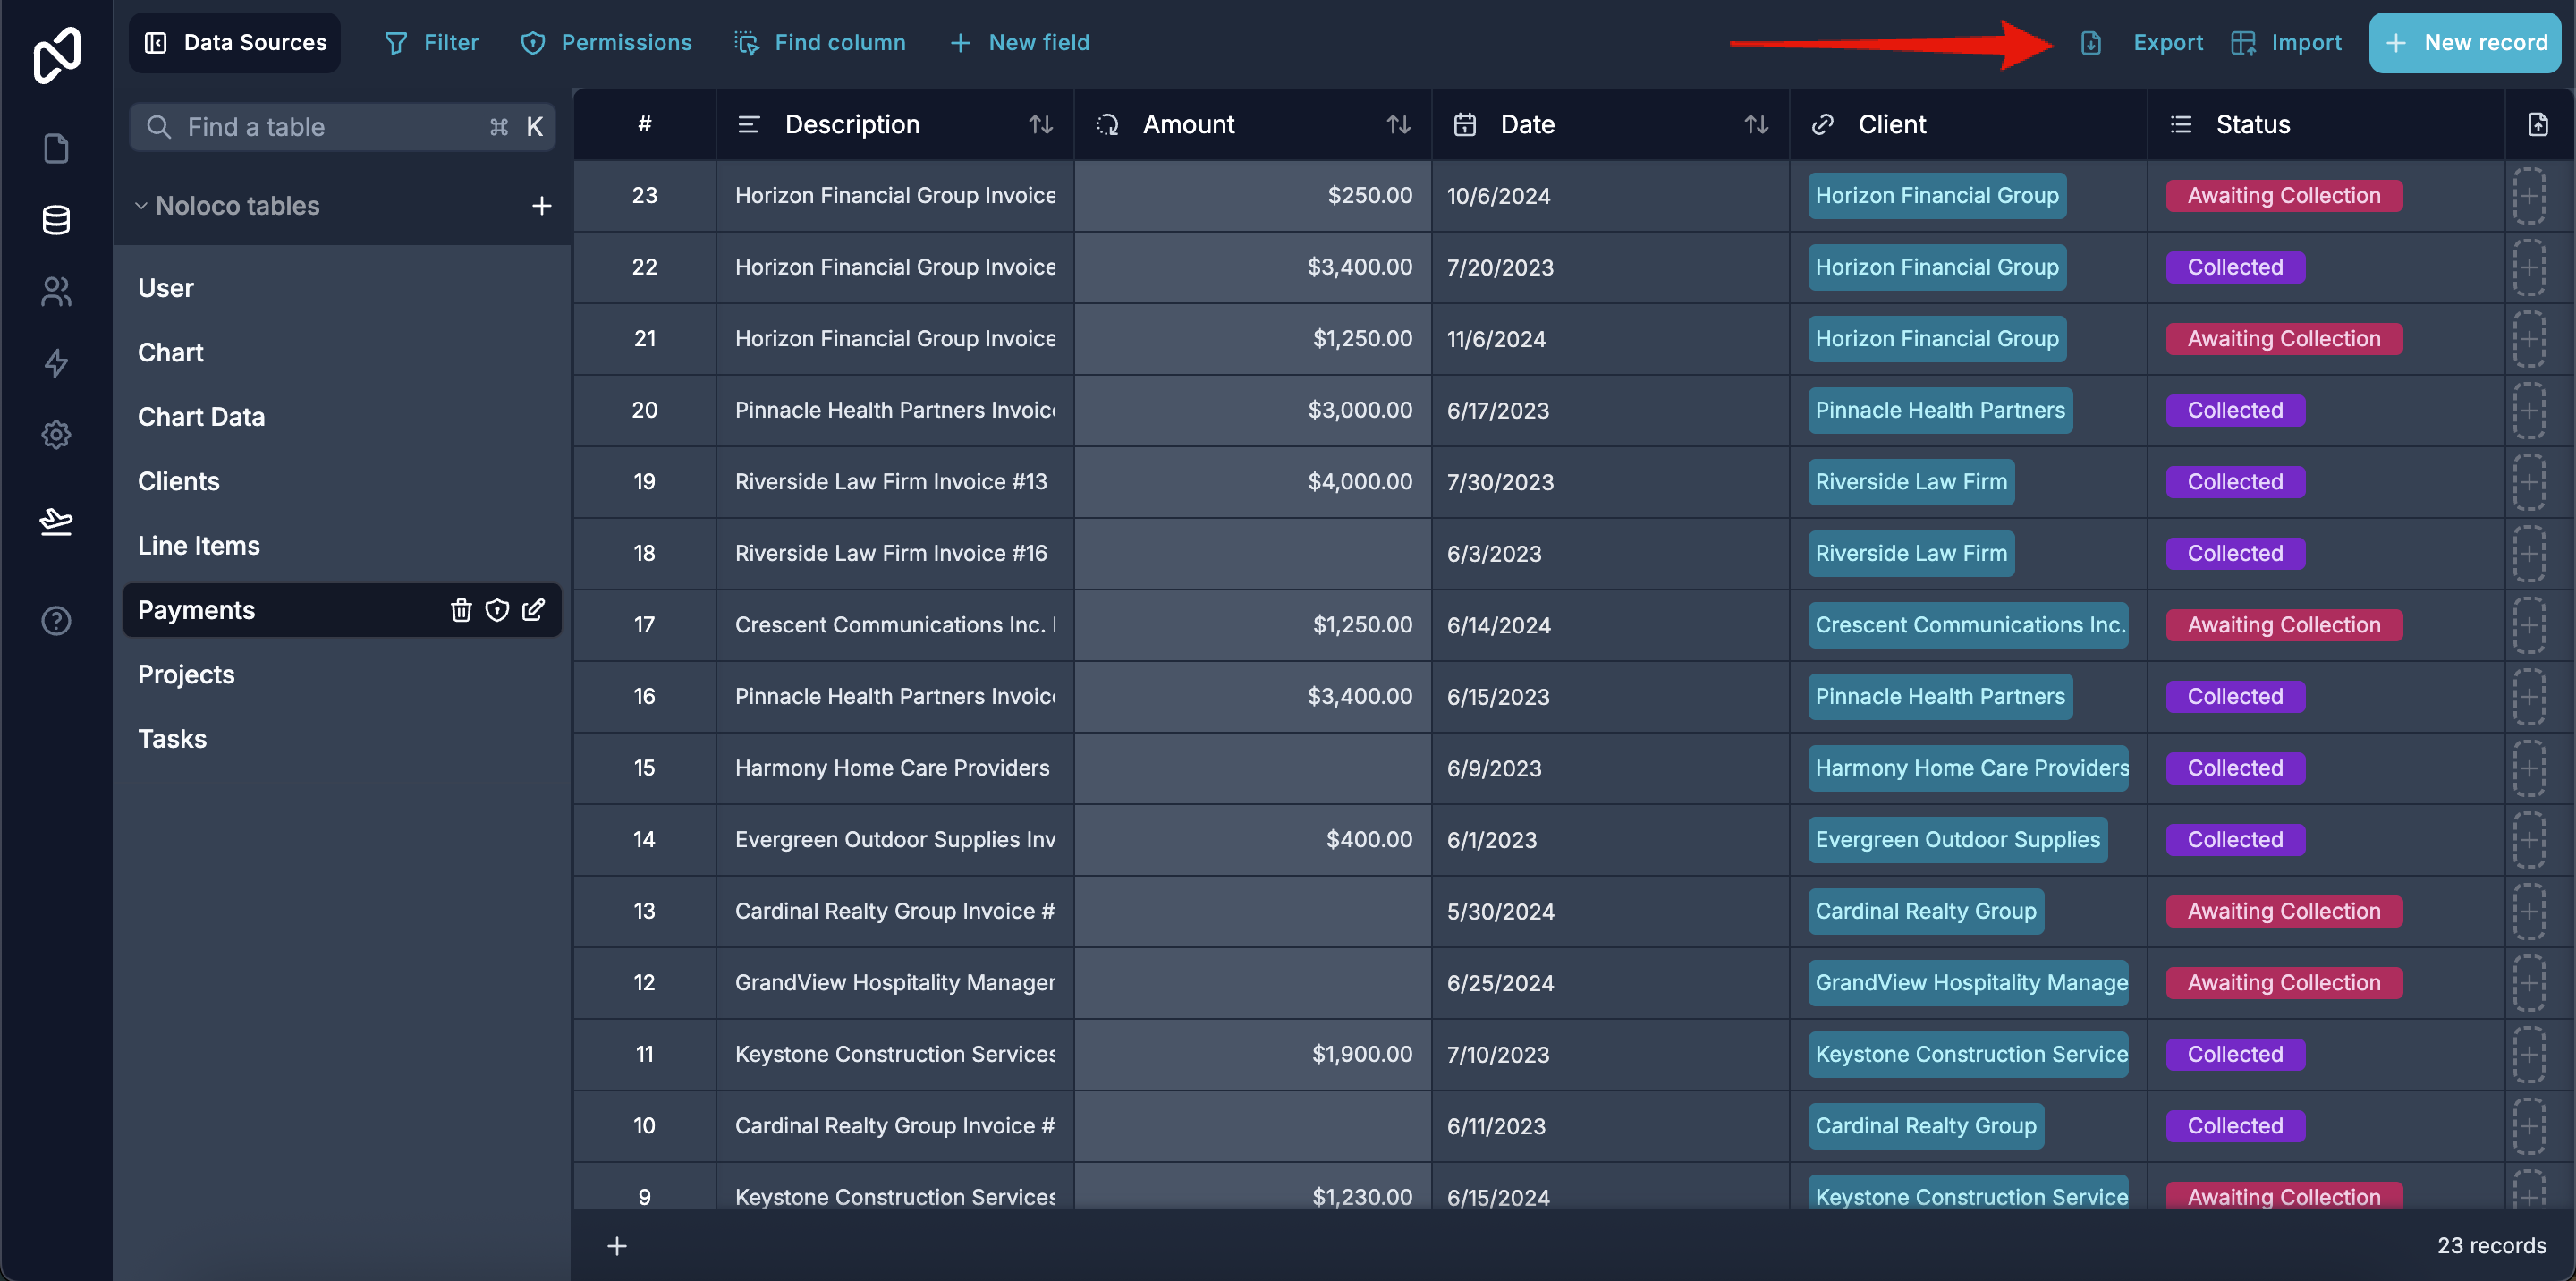The width and height of the screenshot is (2576, 1281).
Task: Edit the Payments table name pencil icon
Action: click(x=534, y=609)
